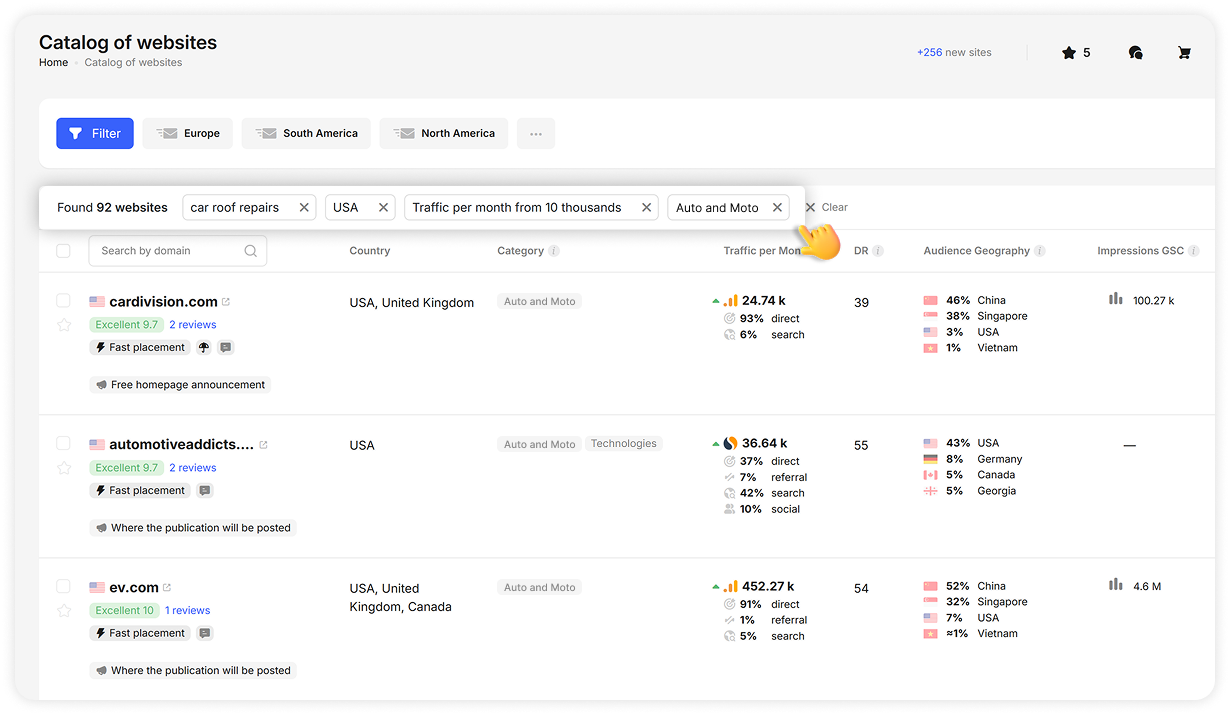Open the 2 reviews link for cardivision.com
1230x715 pixels.
[x=192, y=324]
